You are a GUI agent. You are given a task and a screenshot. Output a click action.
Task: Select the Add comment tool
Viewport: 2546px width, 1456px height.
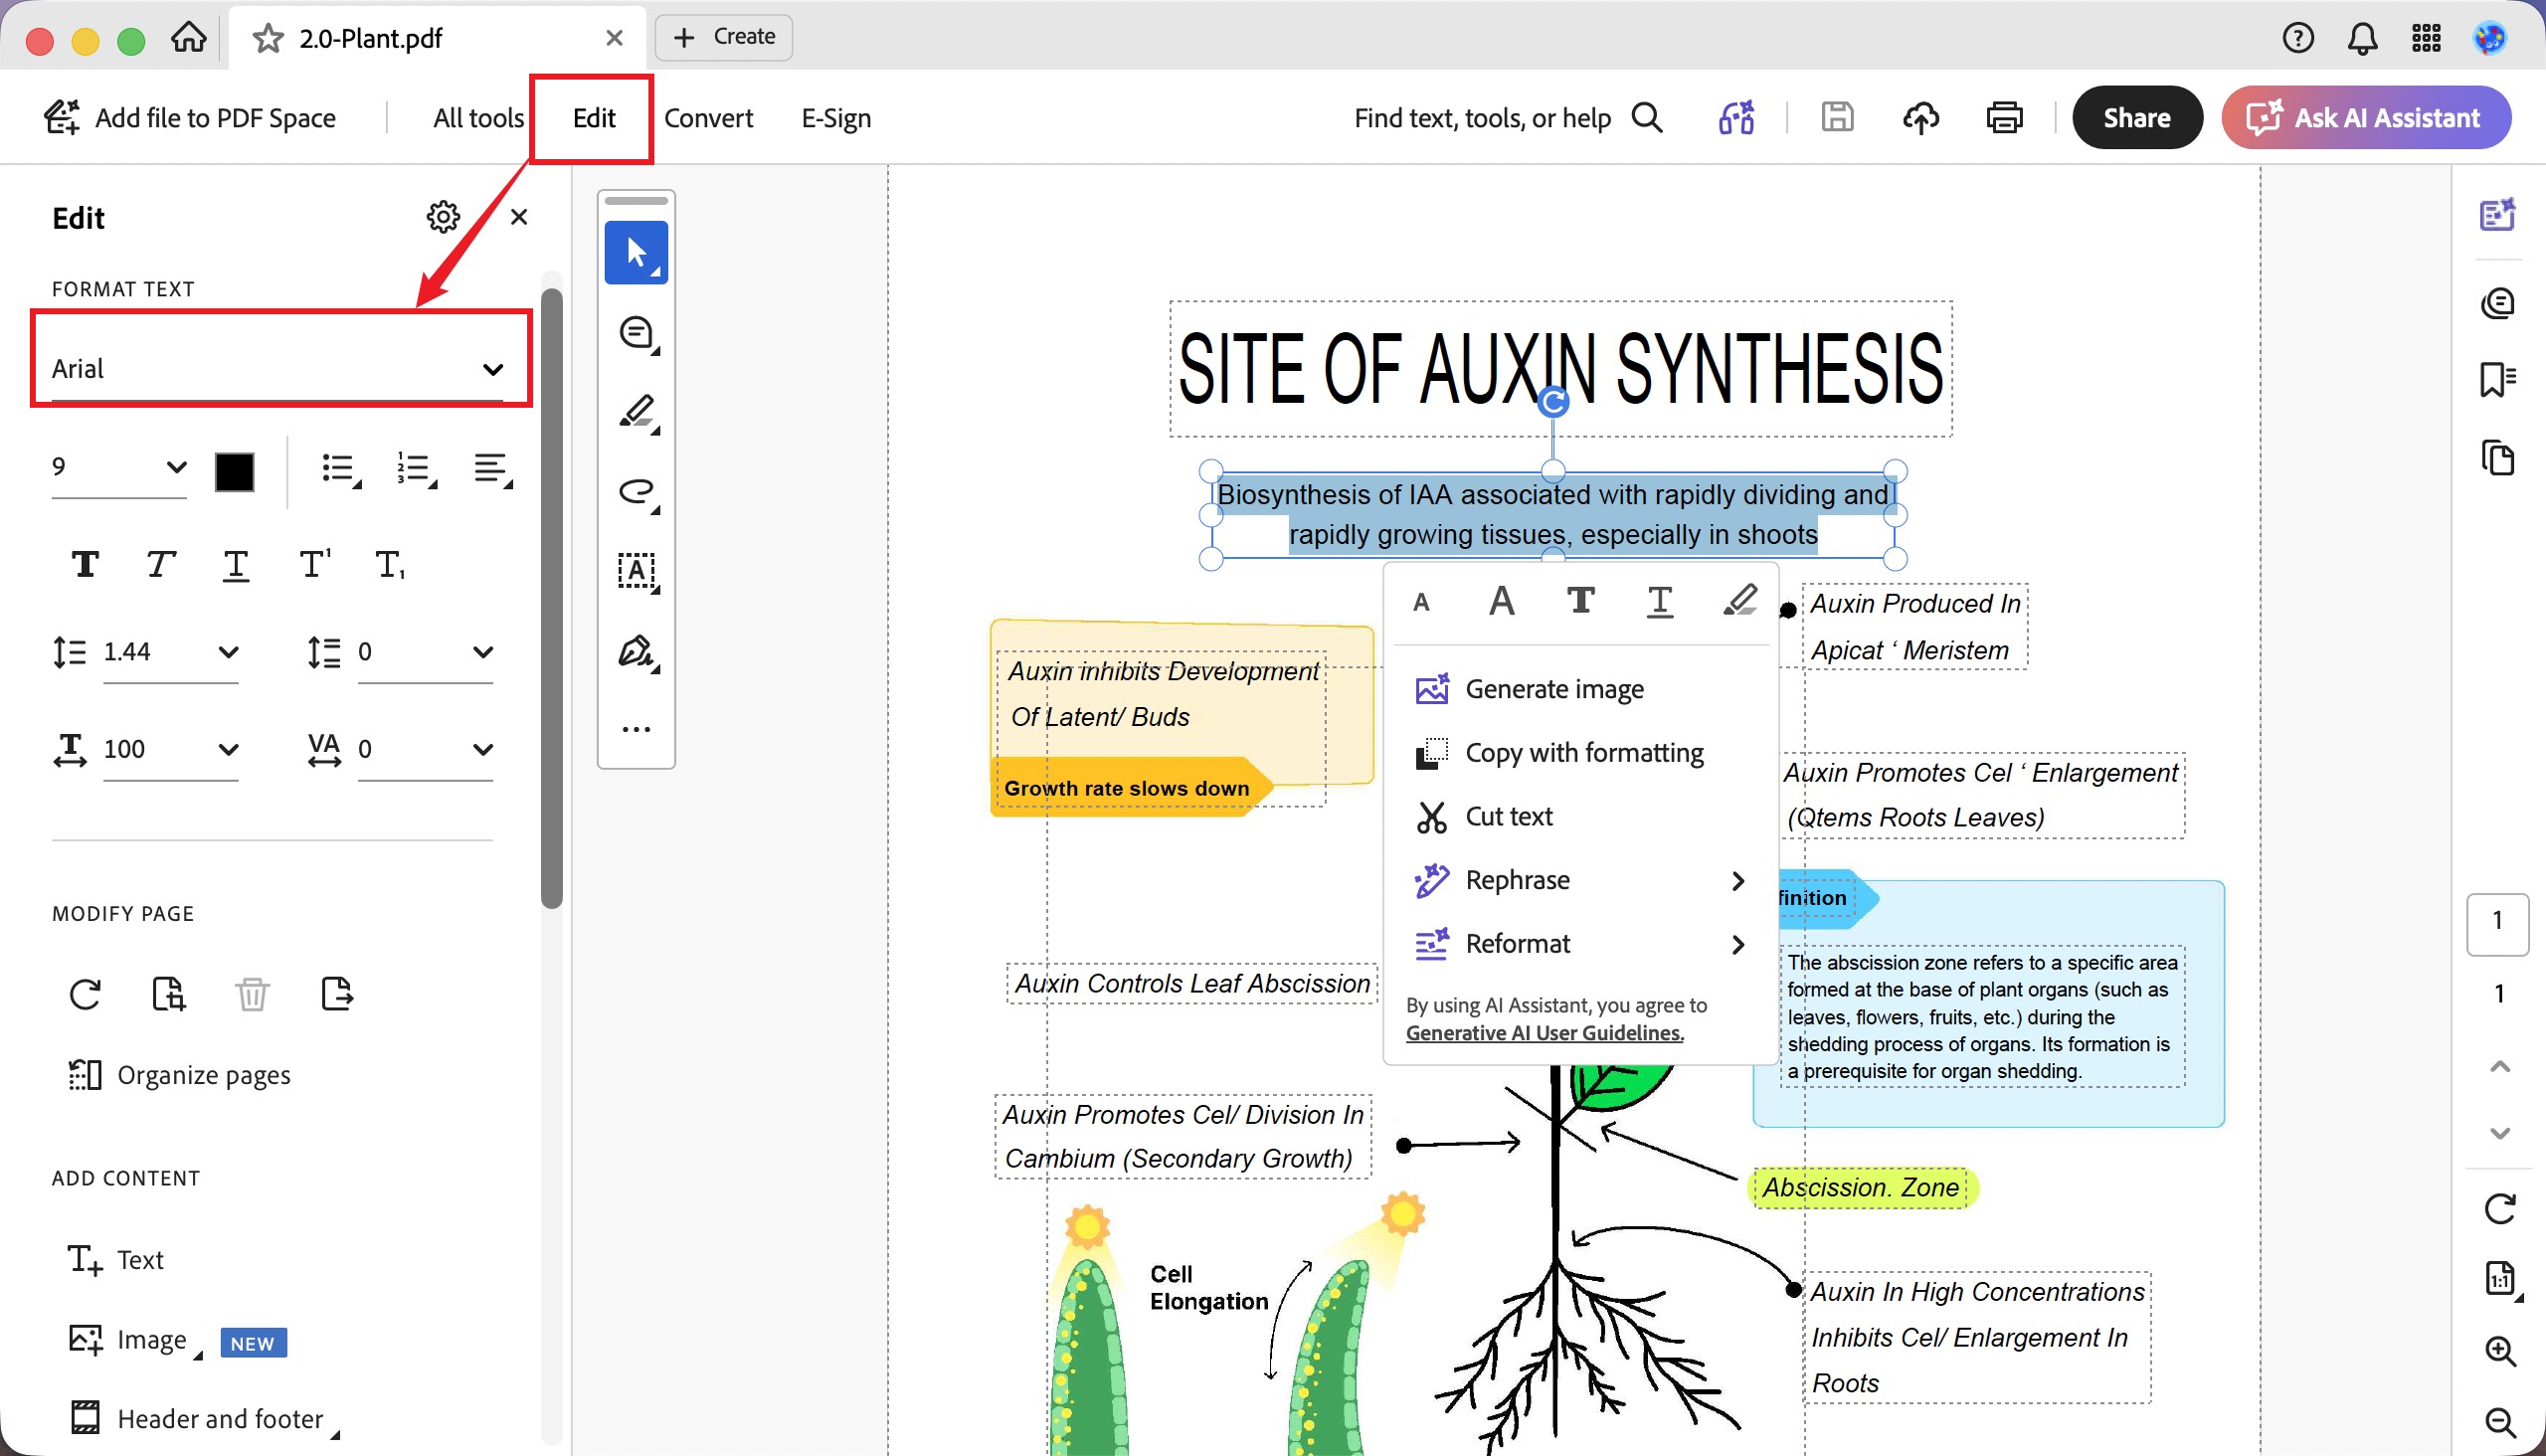(x=637, y=333)
